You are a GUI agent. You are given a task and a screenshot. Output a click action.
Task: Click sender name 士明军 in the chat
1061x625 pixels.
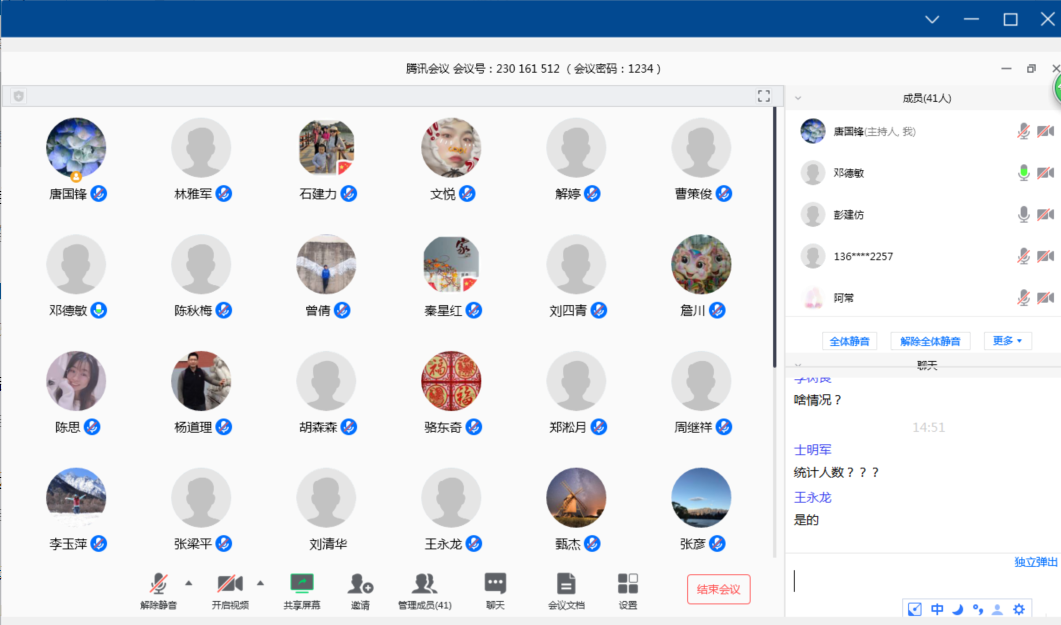coord(813,450)
